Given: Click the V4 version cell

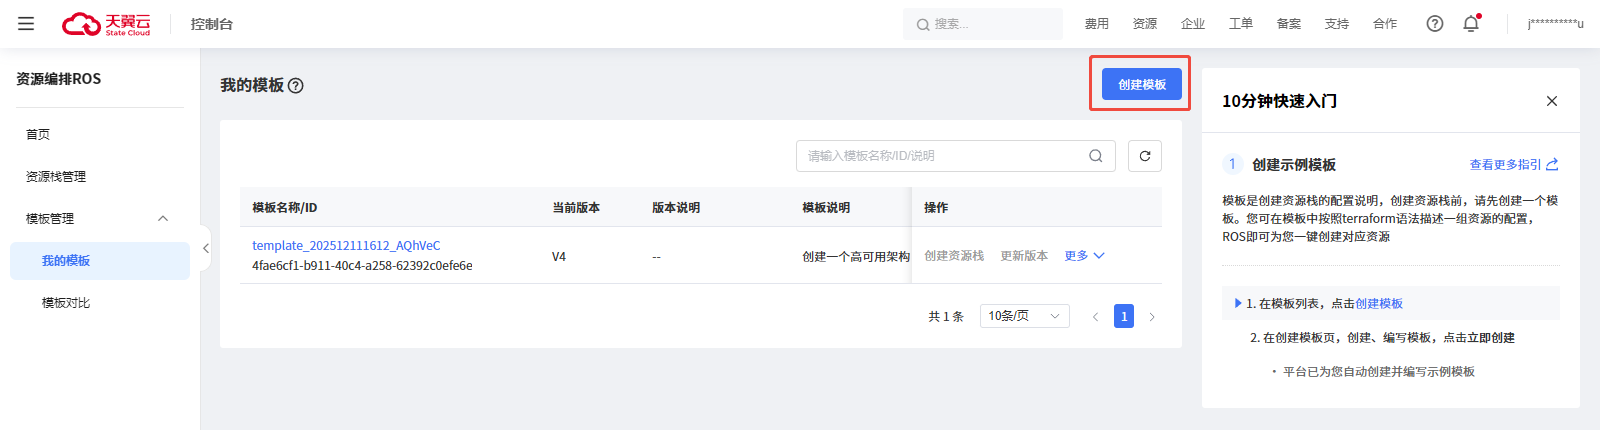Looking at the screenshot, I should tap(559, 257).
